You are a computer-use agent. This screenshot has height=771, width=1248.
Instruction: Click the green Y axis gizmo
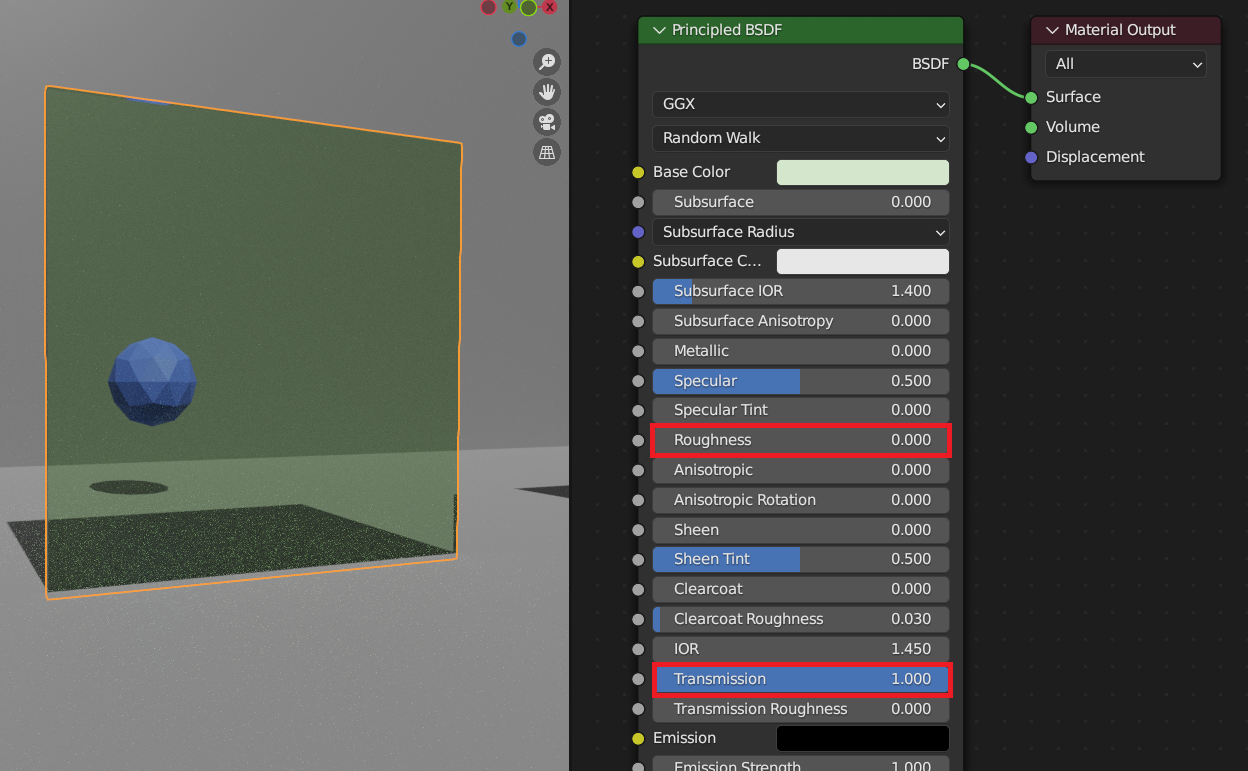(509, 7)
